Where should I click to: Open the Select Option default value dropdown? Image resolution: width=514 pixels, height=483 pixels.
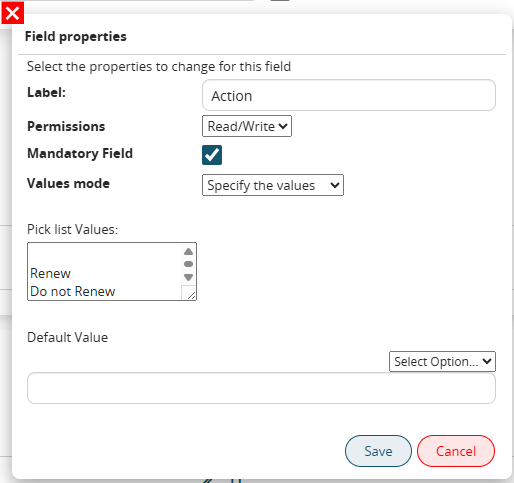(x=442, y=361)
